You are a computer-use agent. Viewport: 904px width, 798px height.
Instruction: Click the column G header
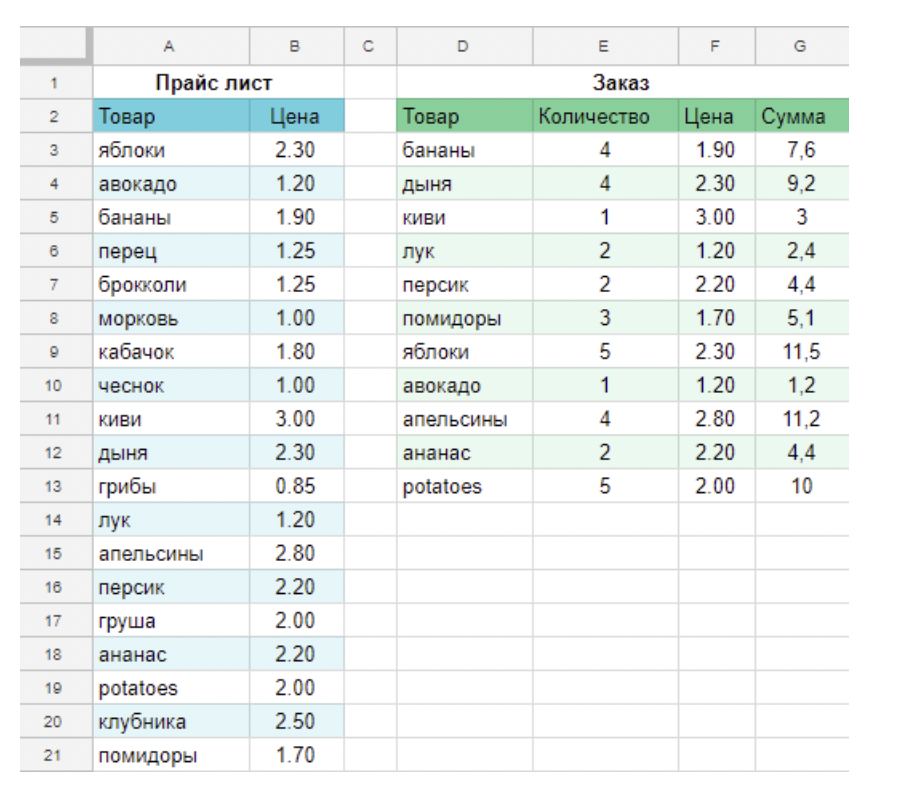click(x=800, y=46)
